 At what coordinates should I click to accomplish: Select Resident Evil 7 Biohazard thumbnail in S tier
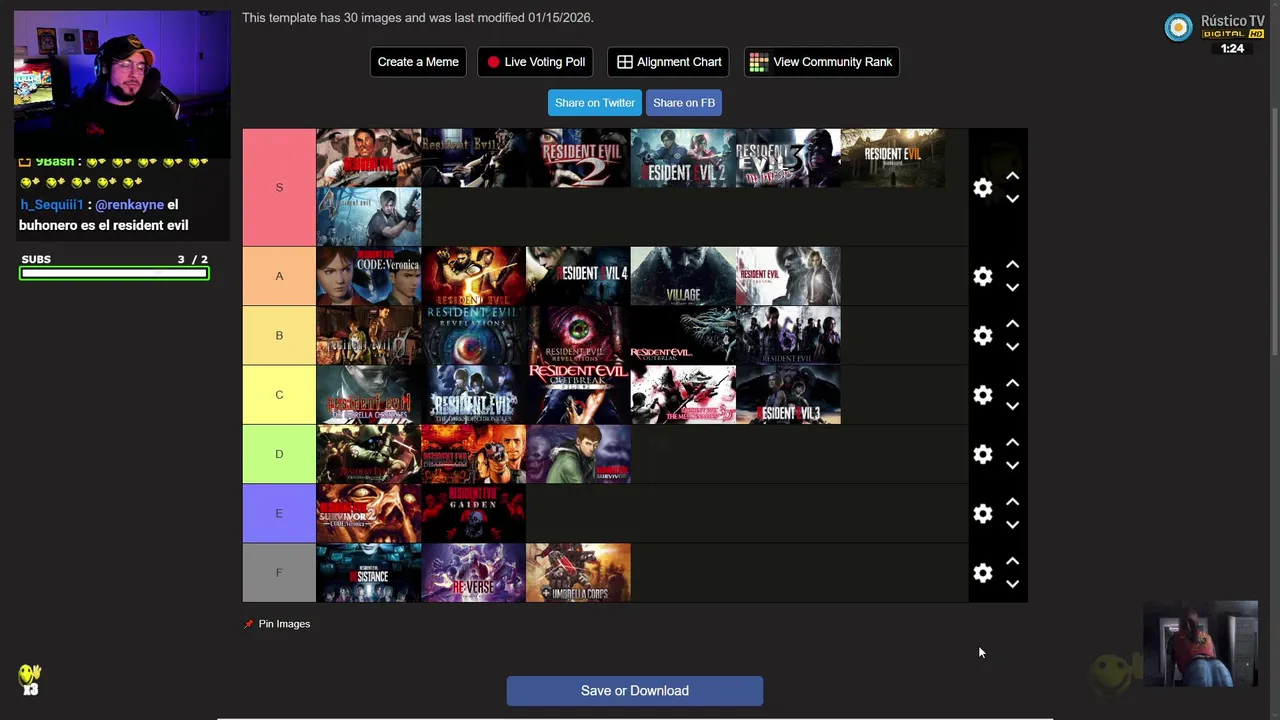[893, 158]
